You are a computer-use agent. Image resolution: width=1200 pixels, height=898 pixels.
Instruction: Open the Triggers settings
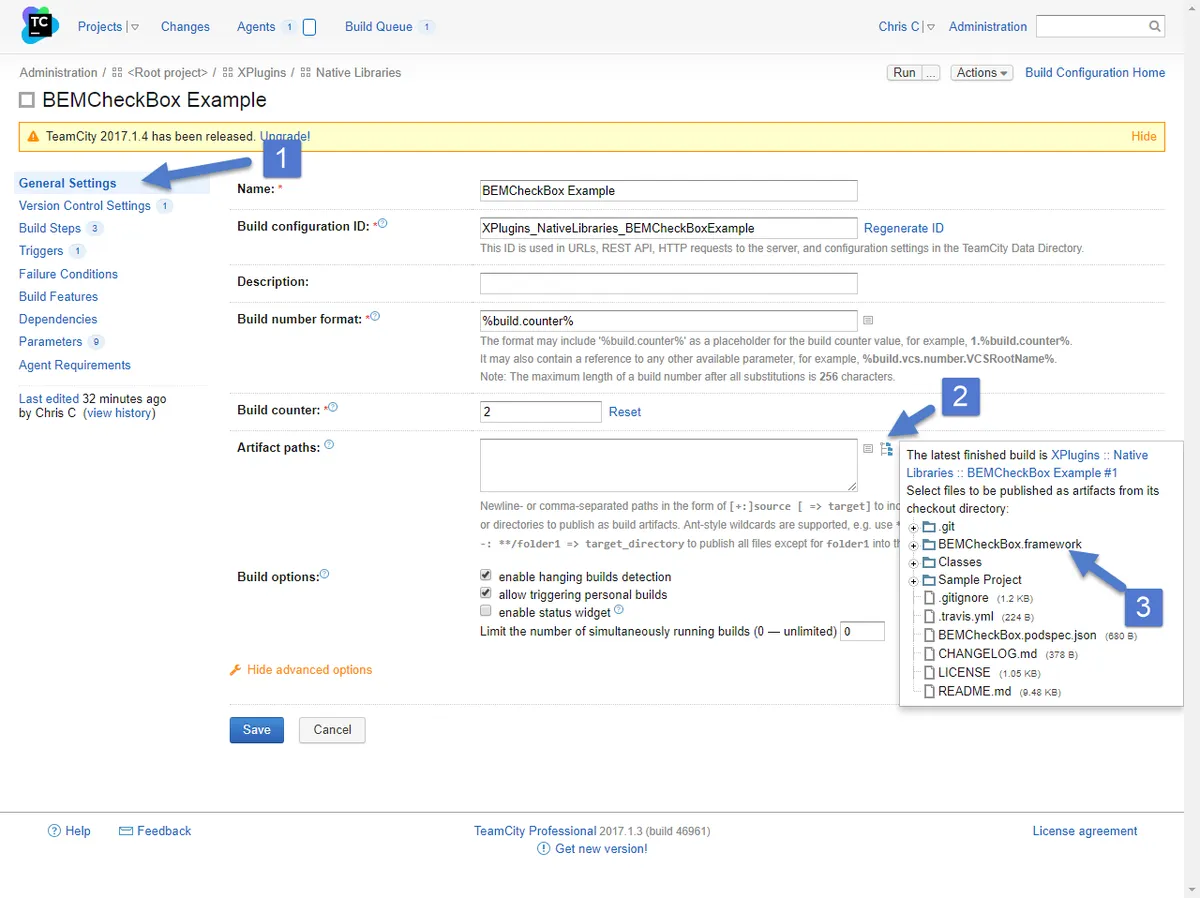coord(41,251)
